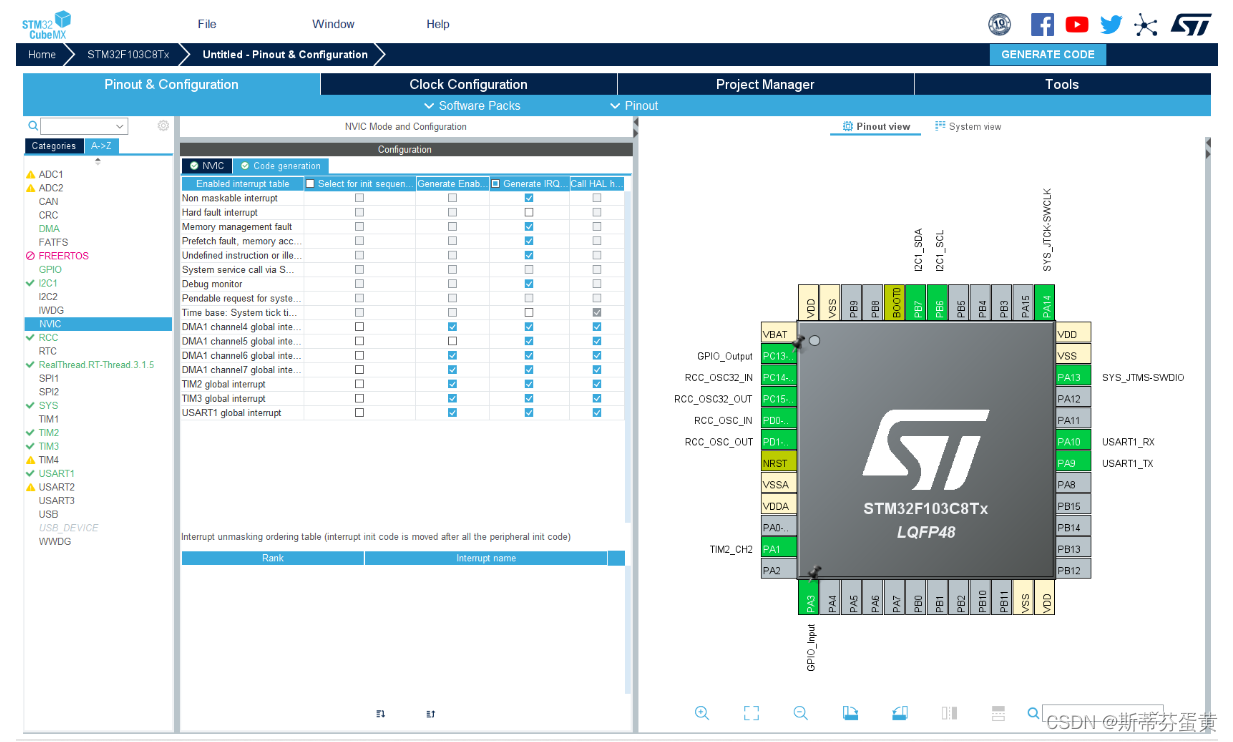Select green pin PA10 on chip
The width and height of the screenshot is (1233, 742).
(1073, 442)
